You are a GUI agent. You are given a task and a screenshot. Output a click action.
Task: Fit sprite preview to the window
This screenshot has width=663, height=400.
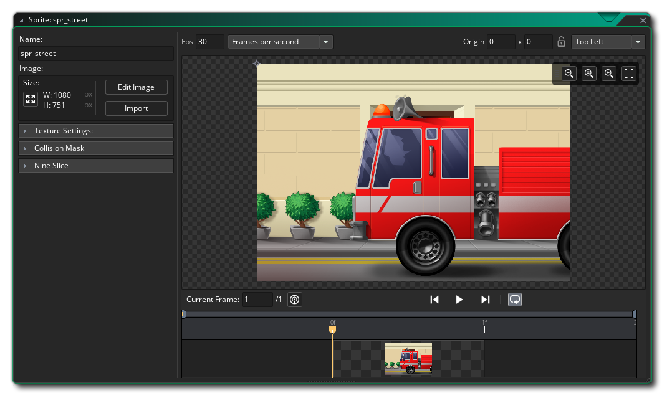[x=629, y=74]
